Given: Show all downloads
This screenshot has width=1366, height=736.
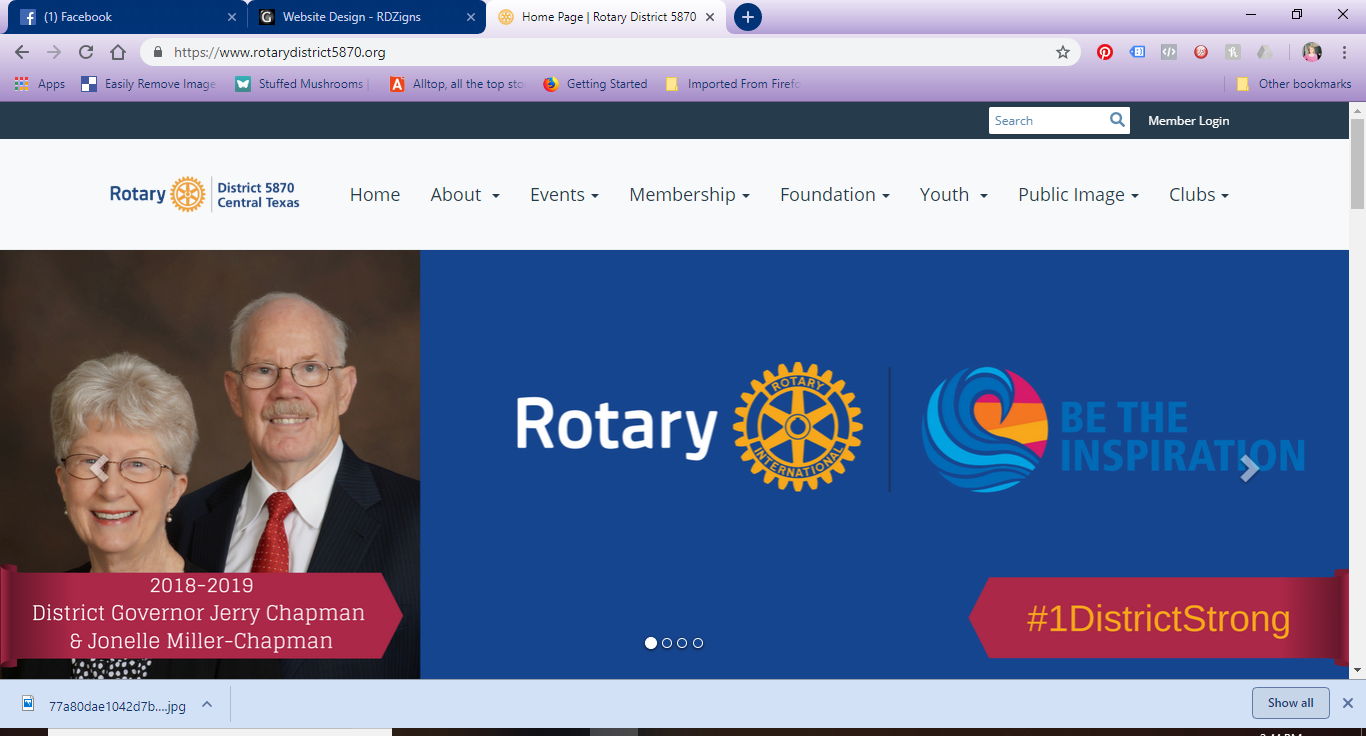Looking at the screenshot, I should coord(1290,703).
